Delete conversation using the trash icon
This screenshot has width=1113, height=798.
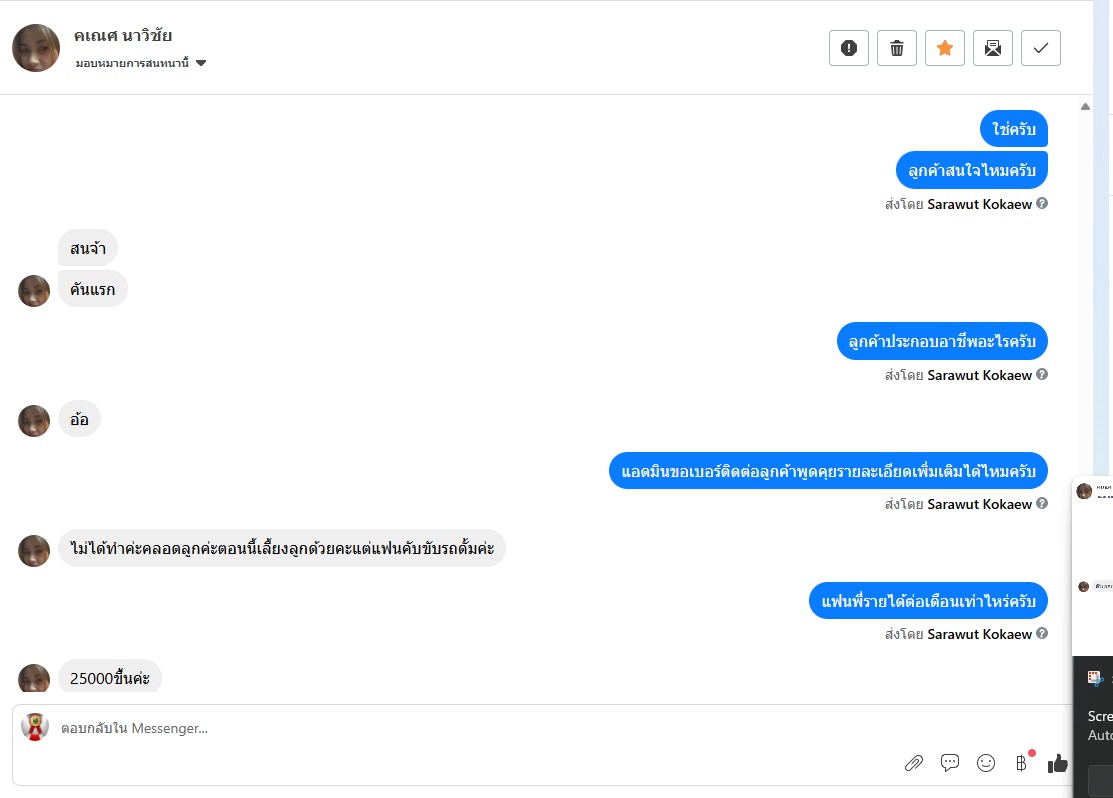(x=897, y=48)
